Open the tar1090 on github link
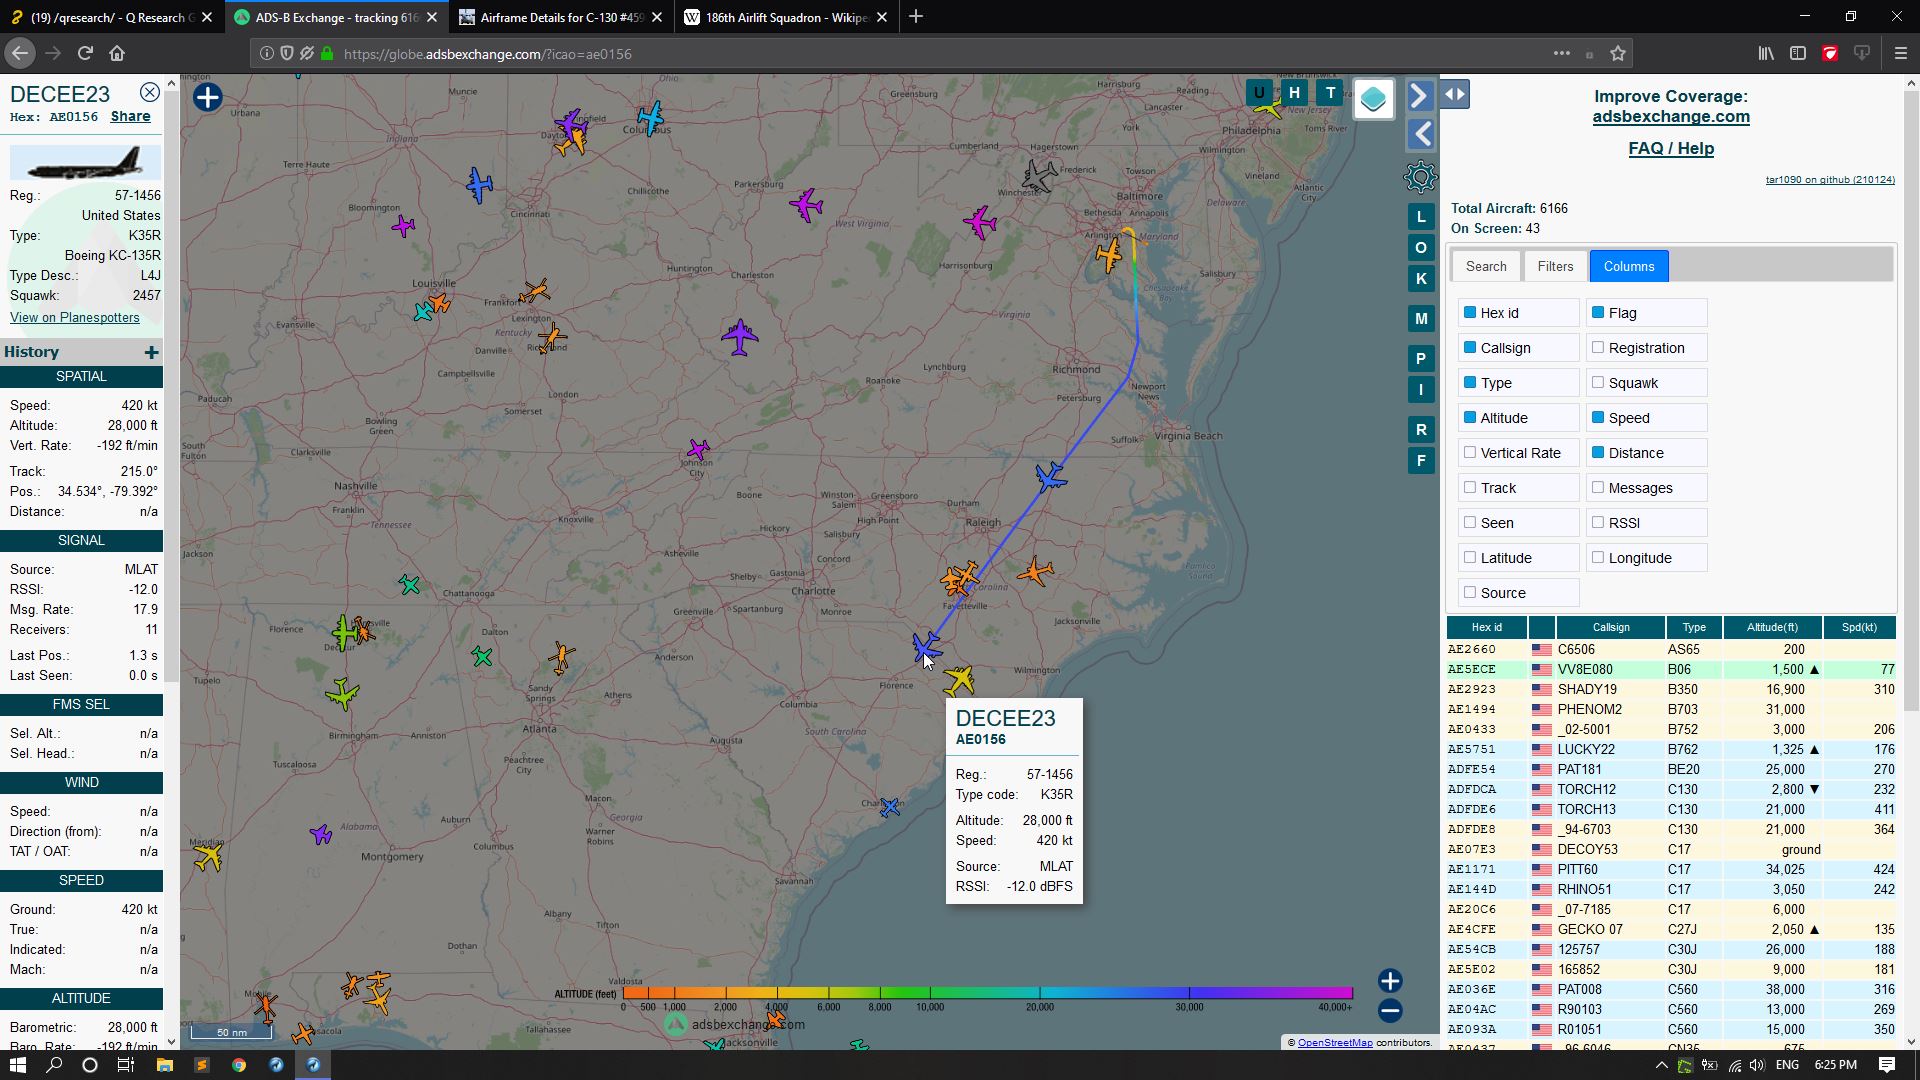The width and height of the screenshot is (1920, 1080). [x=1830, y=180]
